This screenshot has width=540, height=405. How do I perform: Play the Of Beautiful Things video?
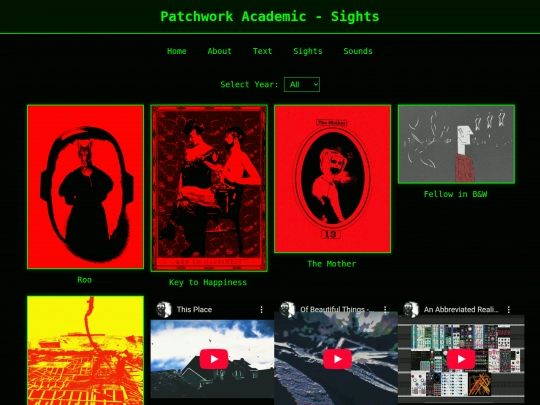337,359
